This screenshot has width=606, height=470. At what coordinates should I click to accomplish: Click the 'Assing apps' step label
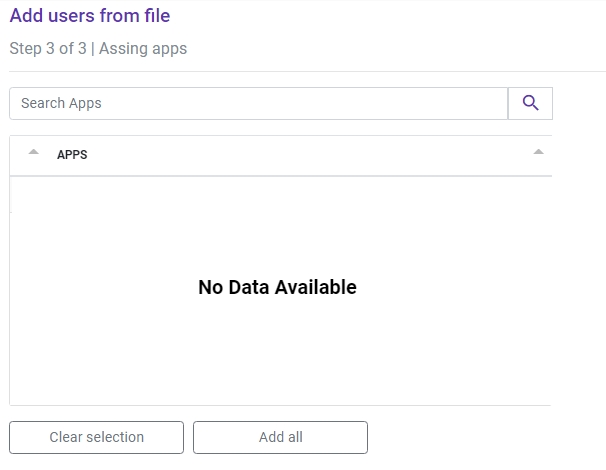click(143, 49)
